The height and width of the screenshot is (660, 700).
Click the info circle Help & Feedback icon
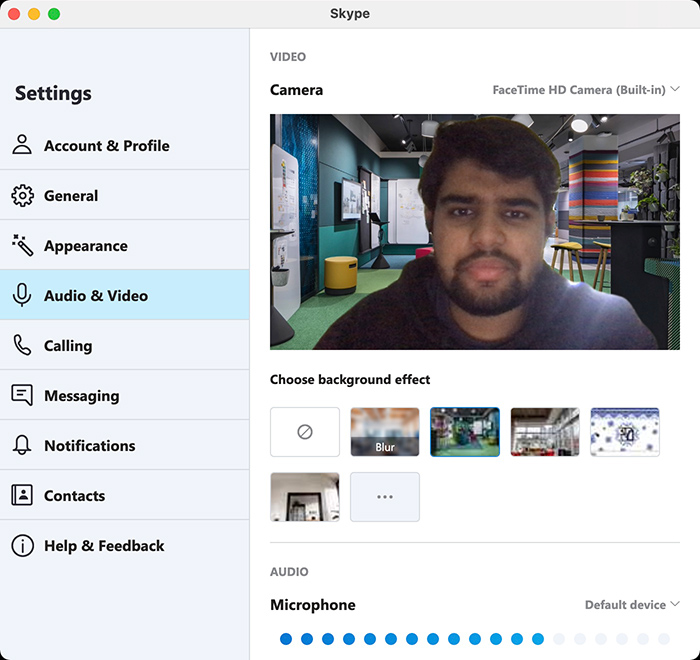[x=22, y=546]
